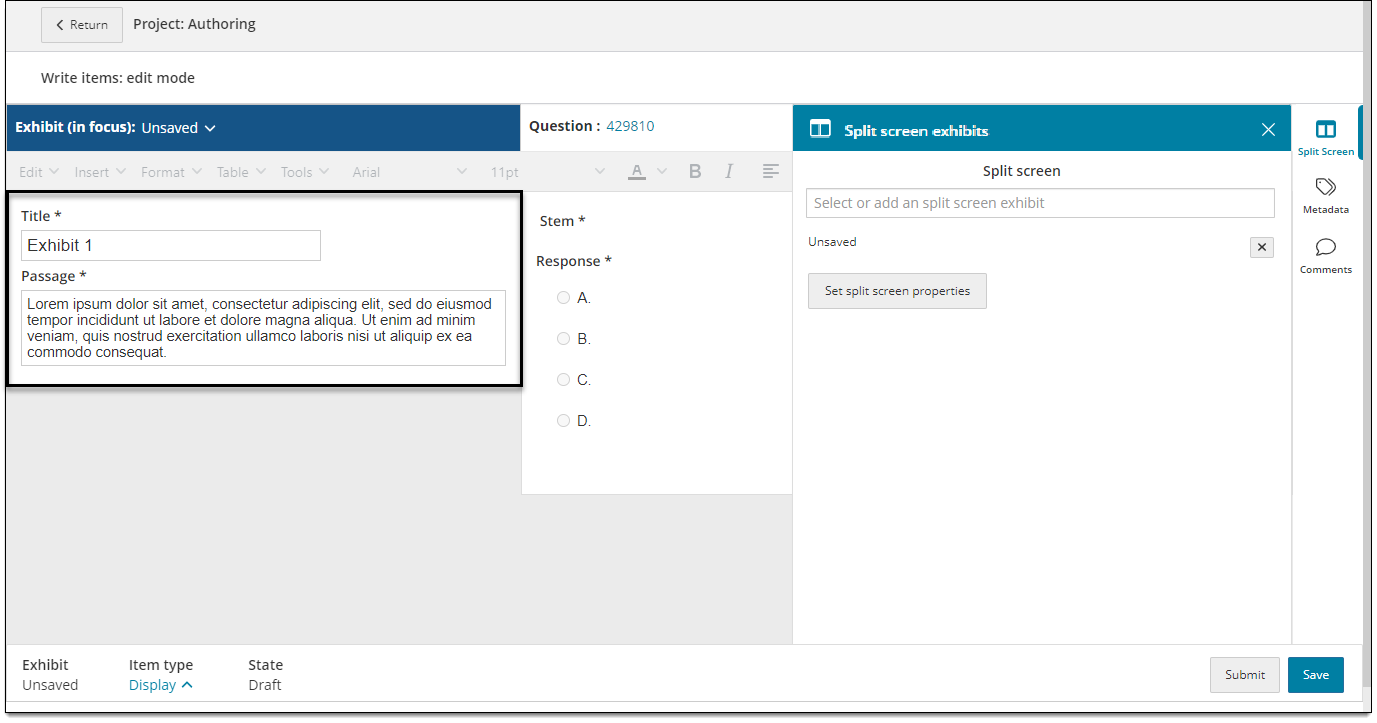Select response option A radio button
Screen dimensions: 1377x723
(563, 298)
